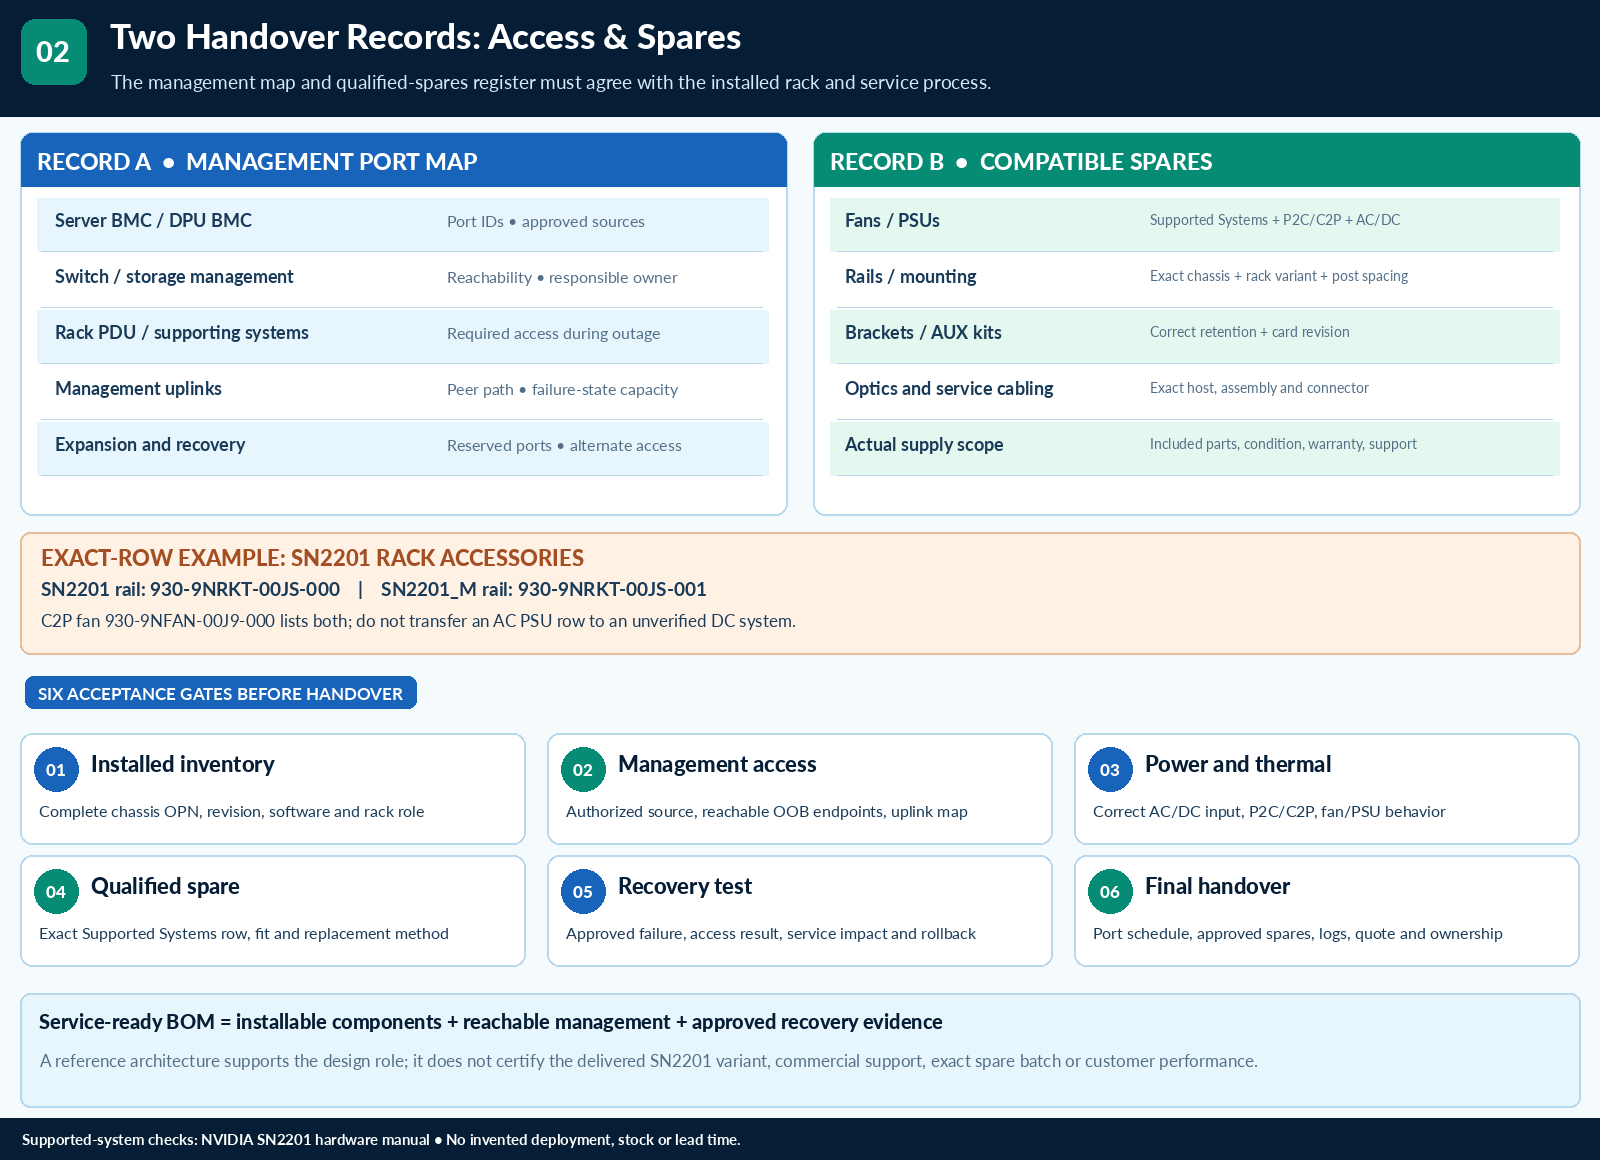Select the Expansion and recovery row label
Viewport: 1600px width, 1160px height.
click(150, 445)
